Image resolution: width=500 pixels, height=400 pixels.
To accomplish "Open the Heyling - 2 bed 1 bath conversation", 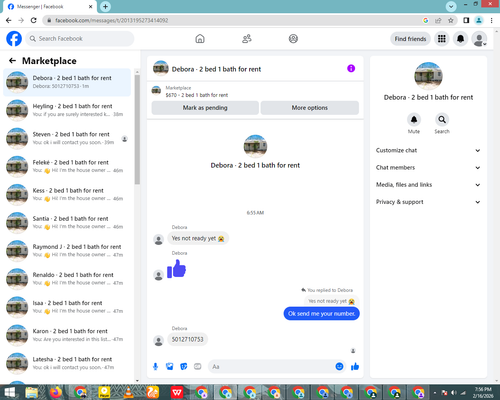I will (x=67, y=110).
